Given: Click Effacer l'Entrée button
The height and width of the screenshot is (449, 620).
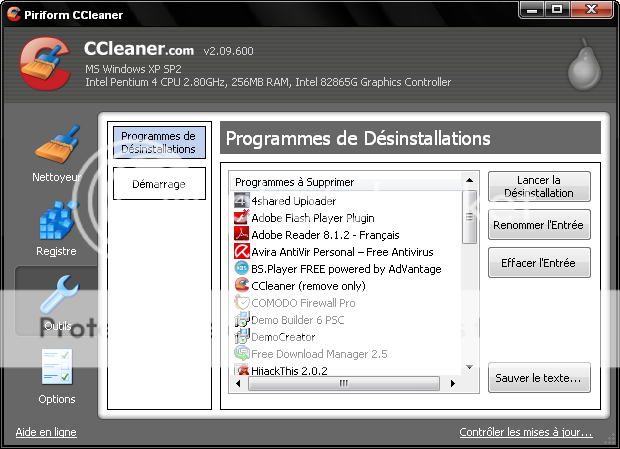Looking at the screenshot, I should [x=539, y=262].
